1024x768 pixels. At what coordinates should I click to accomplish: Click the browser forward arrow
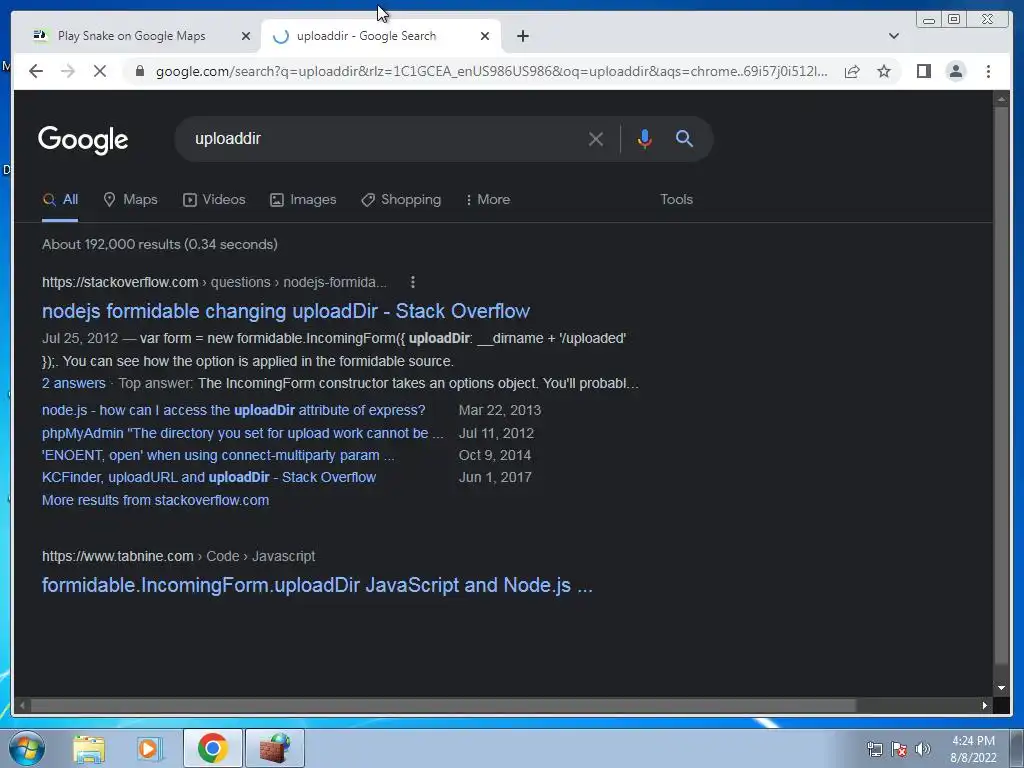(x=68, y=71)
